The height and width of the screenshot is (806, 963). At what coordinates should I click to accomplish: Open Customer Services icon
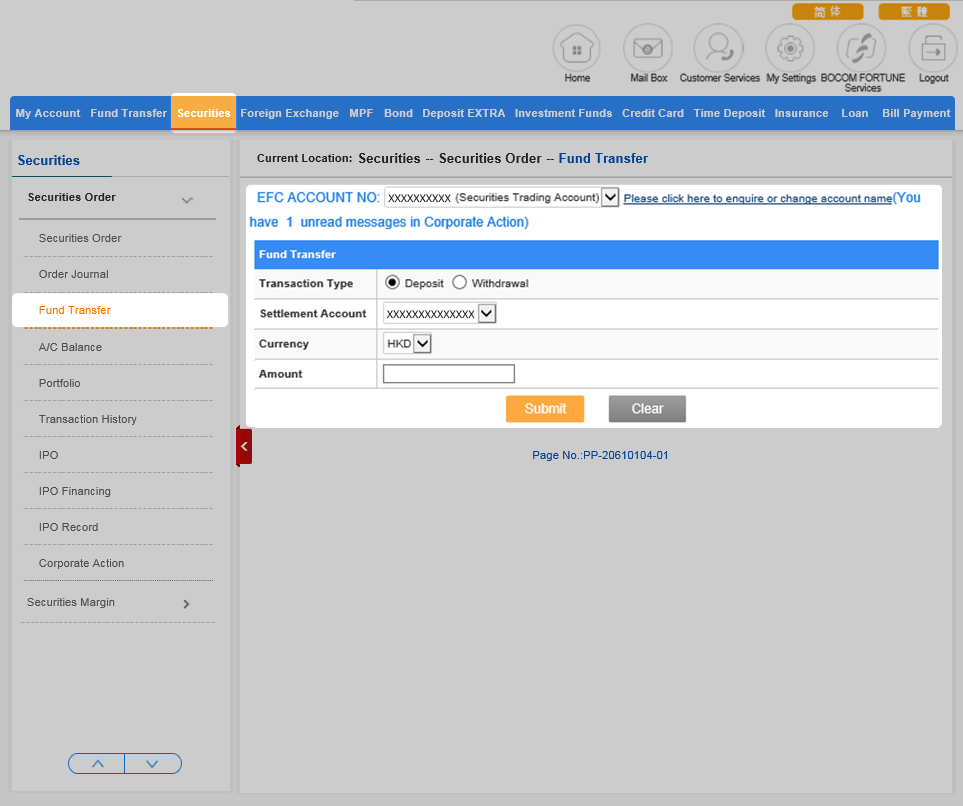(x=719, y=48)
